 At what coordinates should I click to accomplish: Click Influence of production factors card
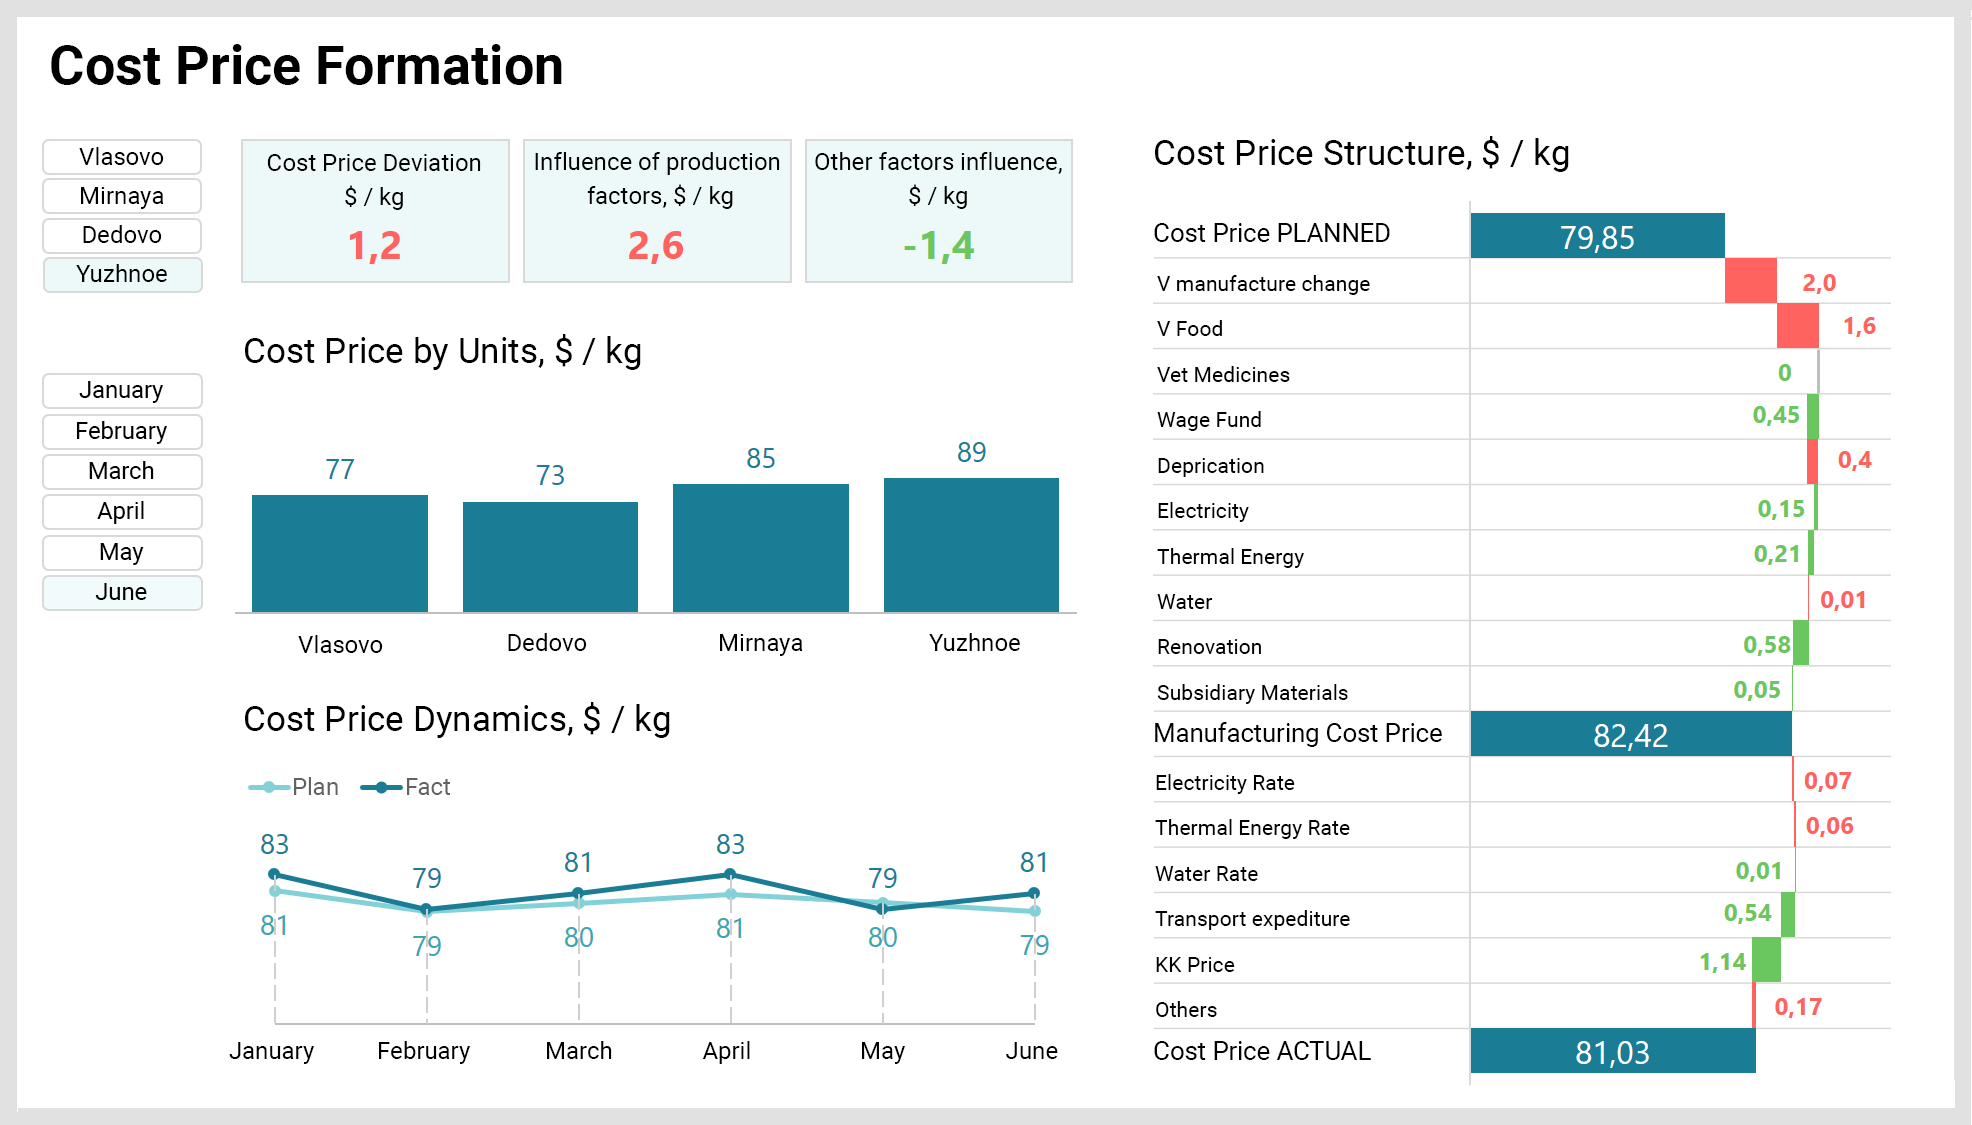[x=657, y=211]
